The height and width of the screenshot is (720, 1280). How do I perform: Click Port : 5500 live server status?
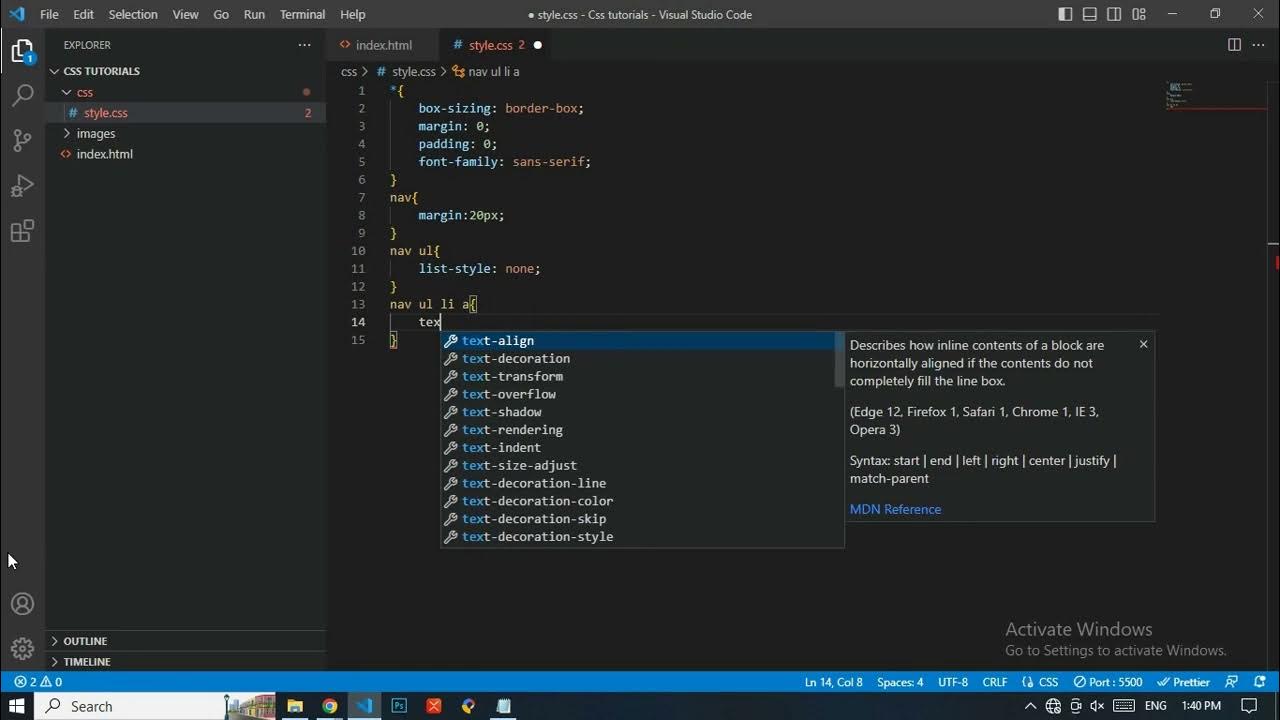click(x=1108, y=682)
